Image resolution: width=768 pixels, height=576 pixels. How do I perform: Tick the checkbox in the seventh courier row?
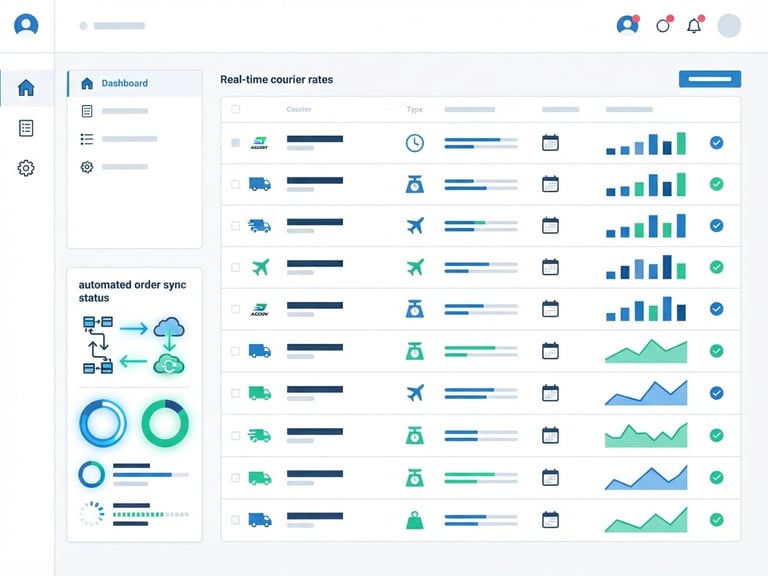(236, 393)
